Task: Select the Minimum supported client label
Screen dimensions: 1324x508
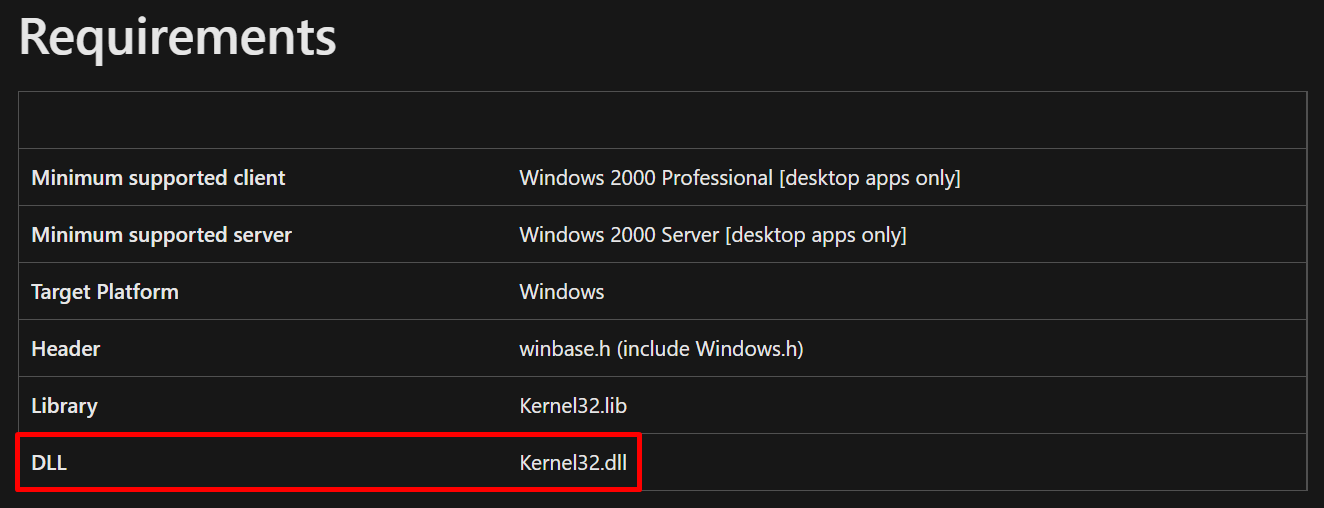Action: (x=158, y=178)
